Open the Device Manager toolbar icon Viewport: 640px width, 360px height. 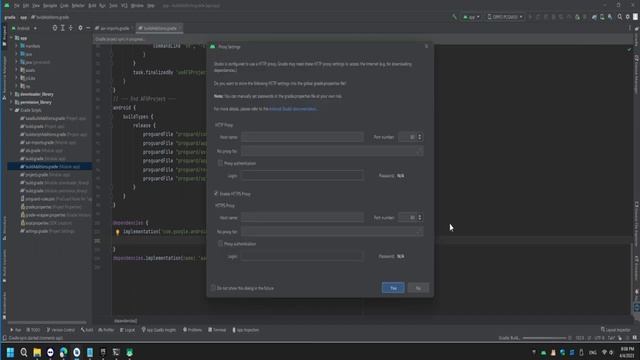(602, 17)
